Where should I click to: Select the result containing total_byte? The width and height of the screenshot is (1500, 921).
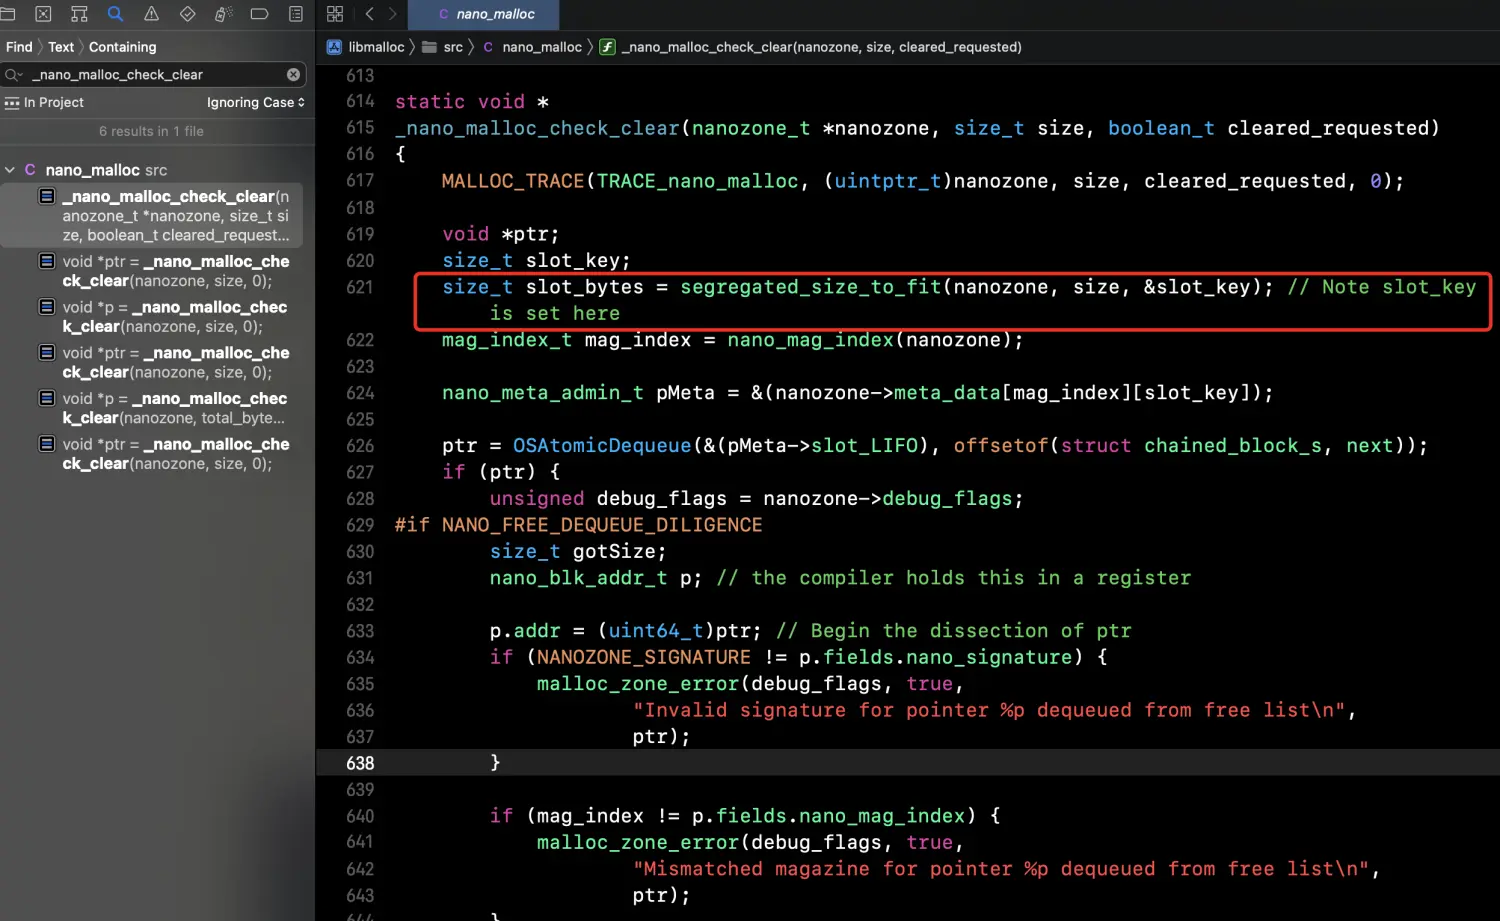(174, 408)
